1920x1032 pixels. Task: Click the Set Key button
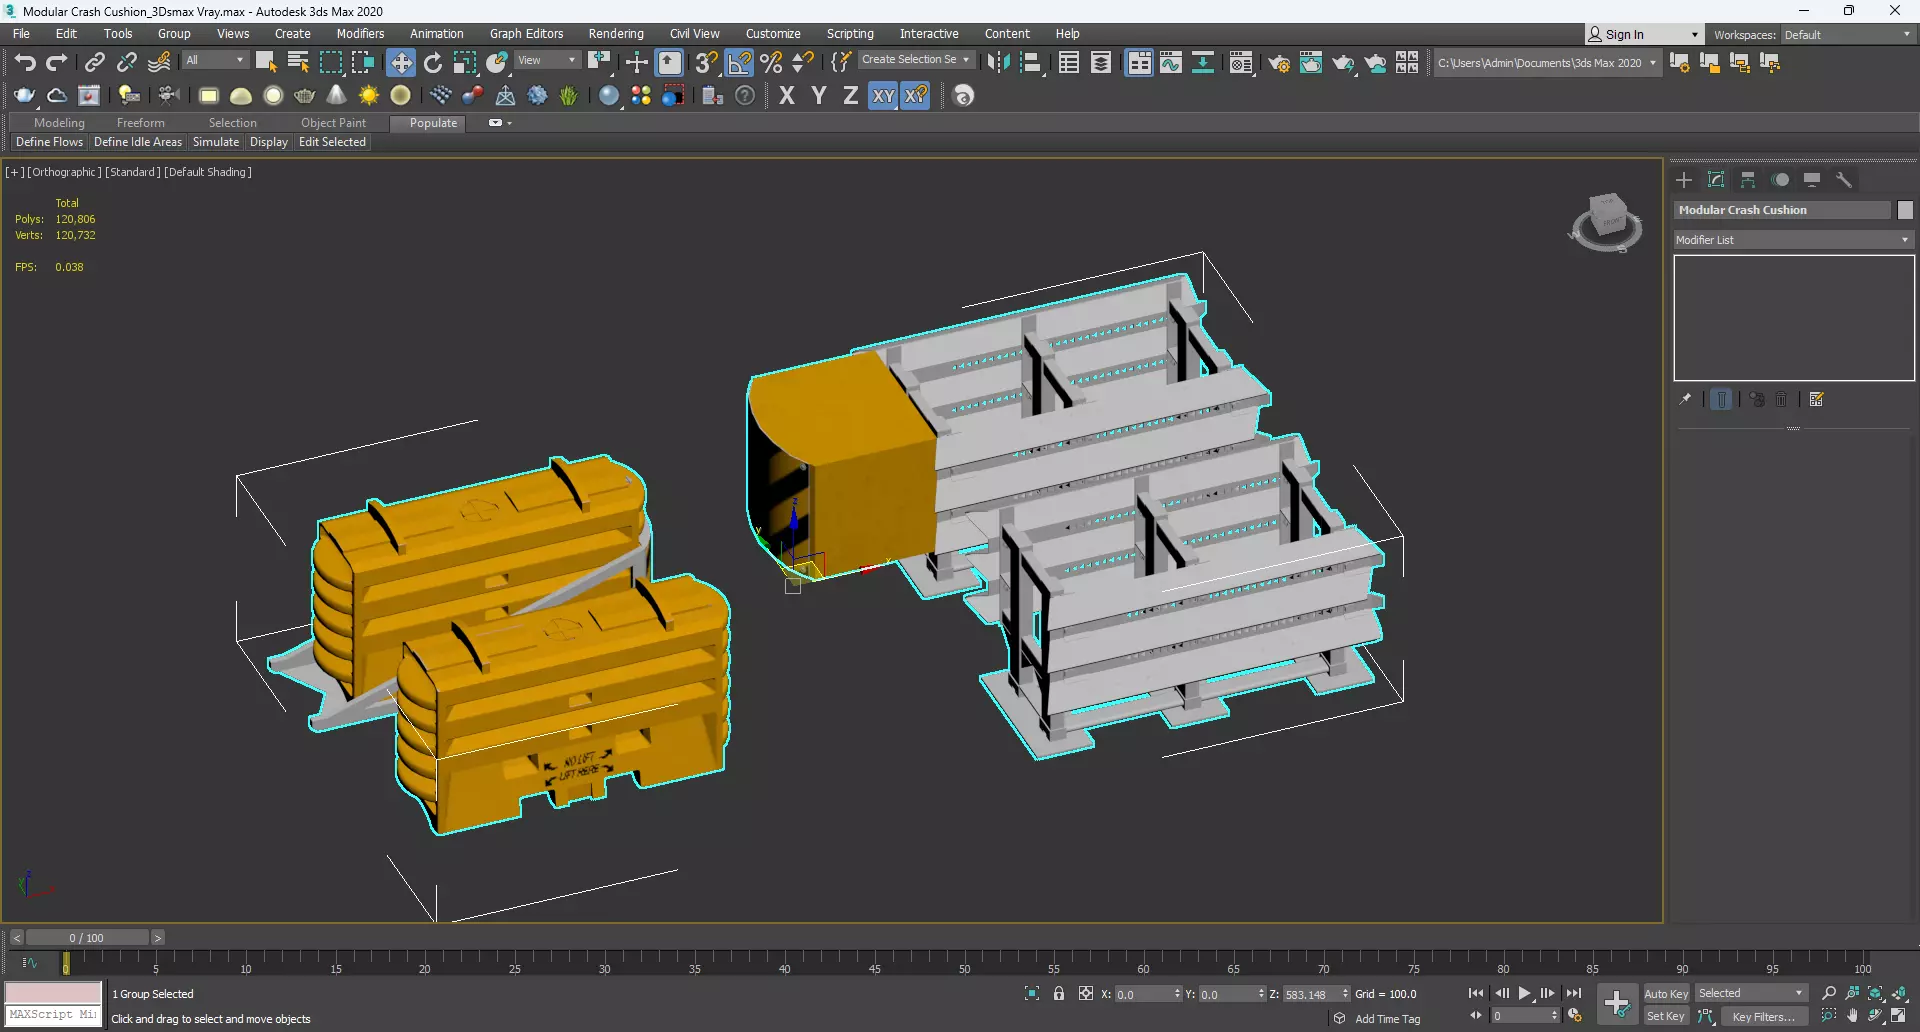pos(1666,1016)
